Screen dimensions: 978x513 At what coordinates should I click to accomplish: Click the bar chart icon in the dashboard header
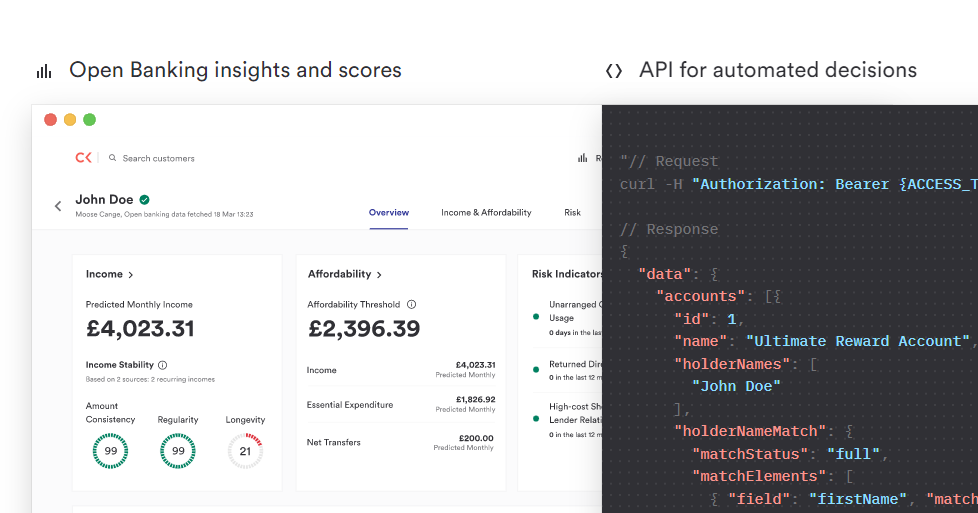point(583,158)
